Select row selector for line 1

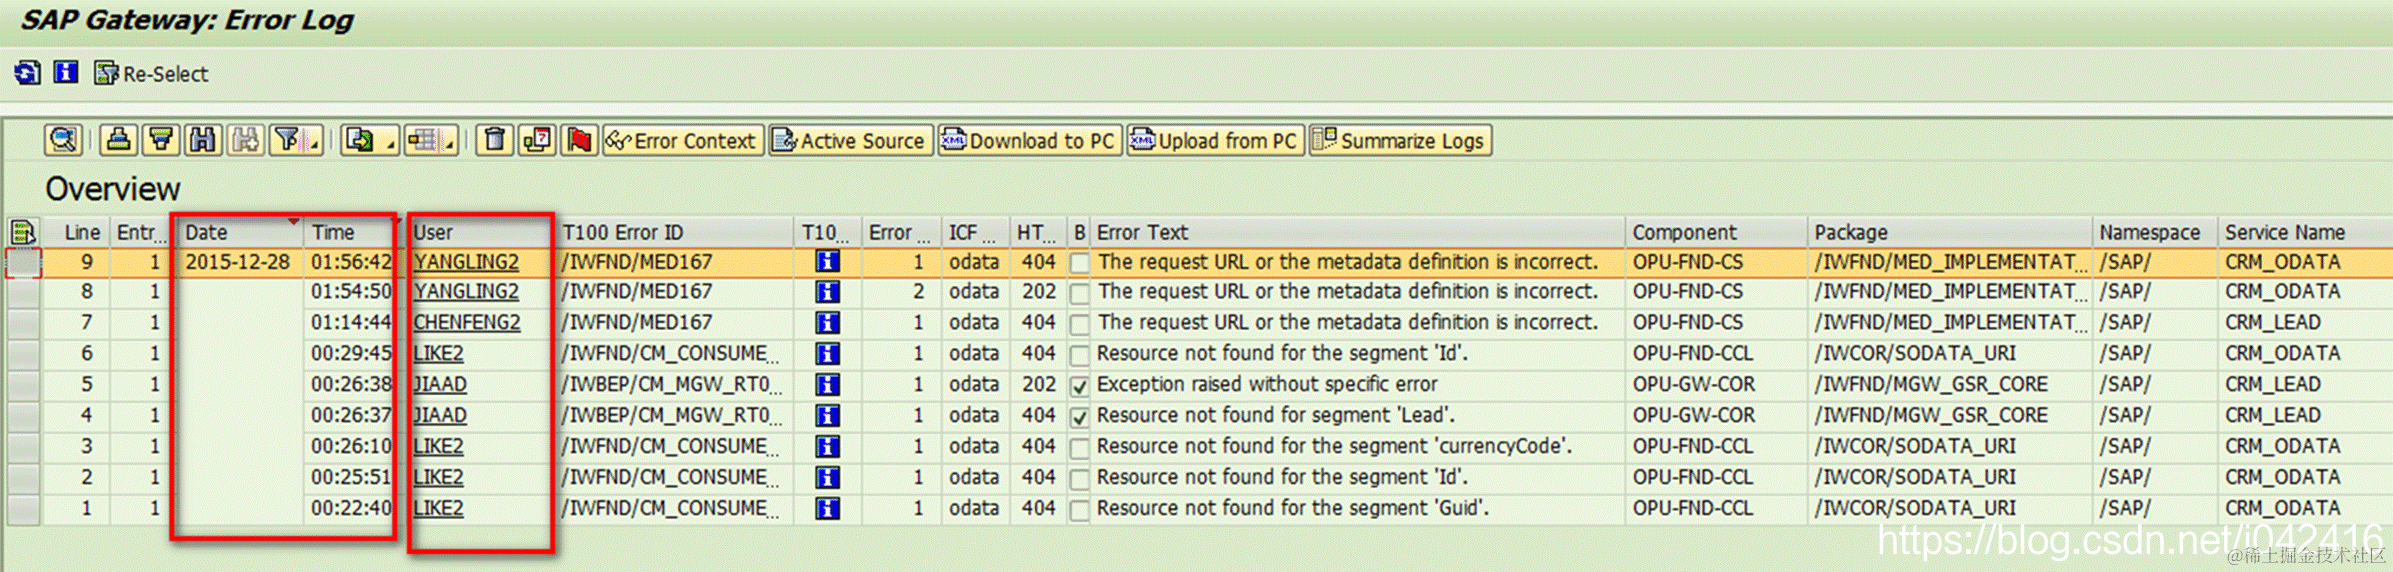[x=24, y=509]
